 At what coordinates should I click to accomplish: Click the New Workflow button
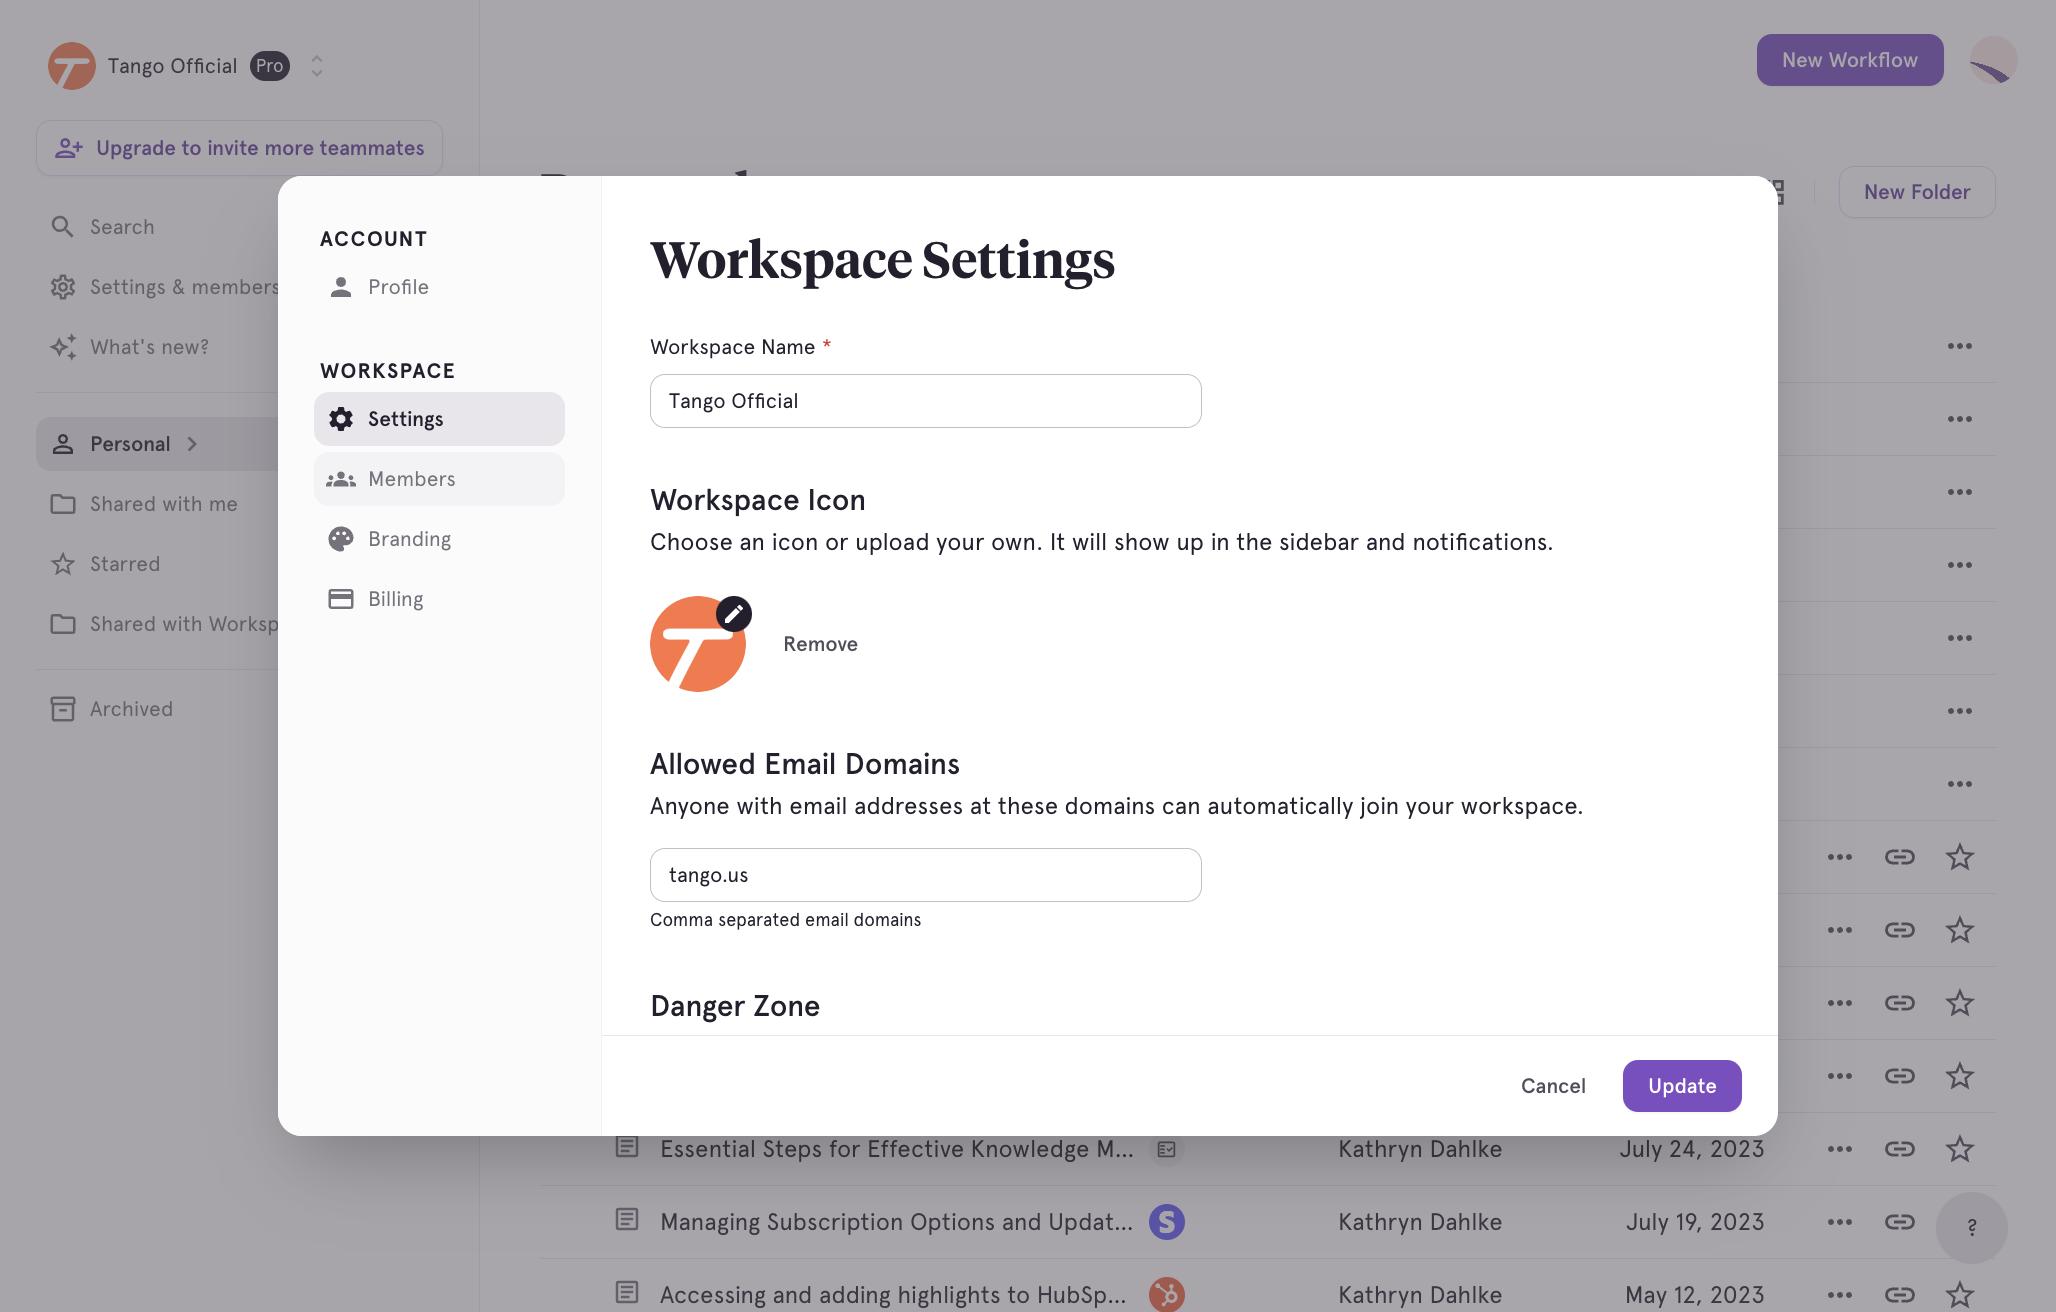1850,60
